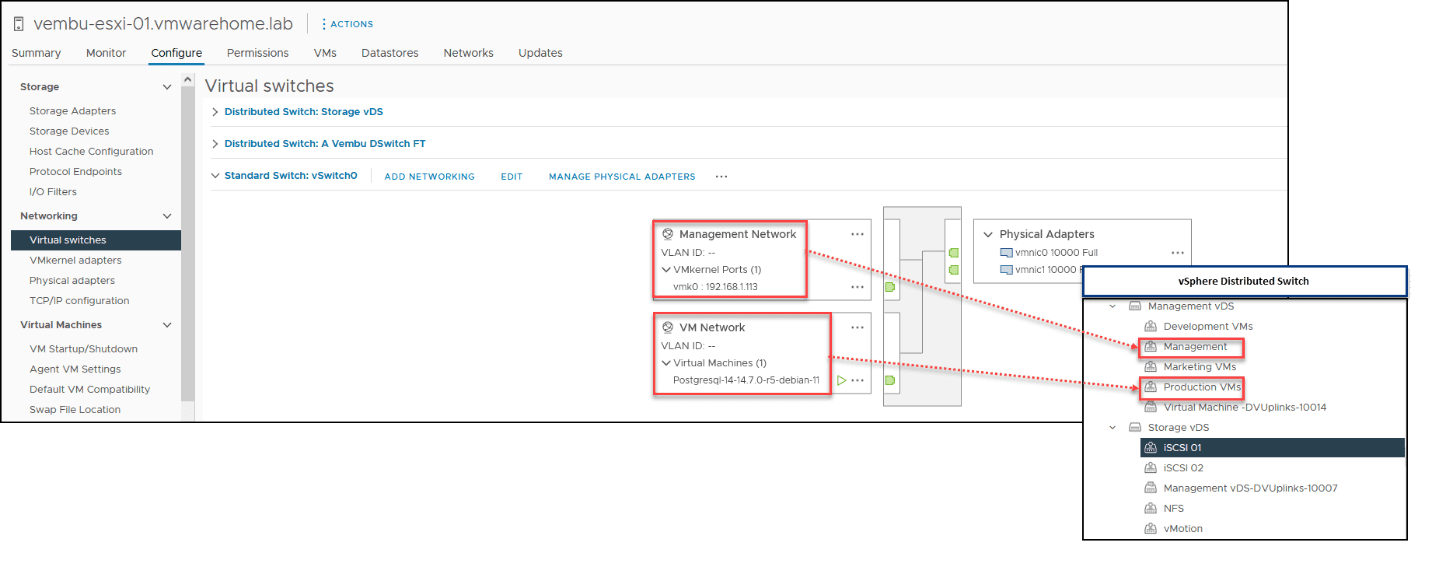Open Host Cache Configuration
Image resolution: width=1439 pixels, height=567 pixels.
pyautogui.click(x=91, y=151)
